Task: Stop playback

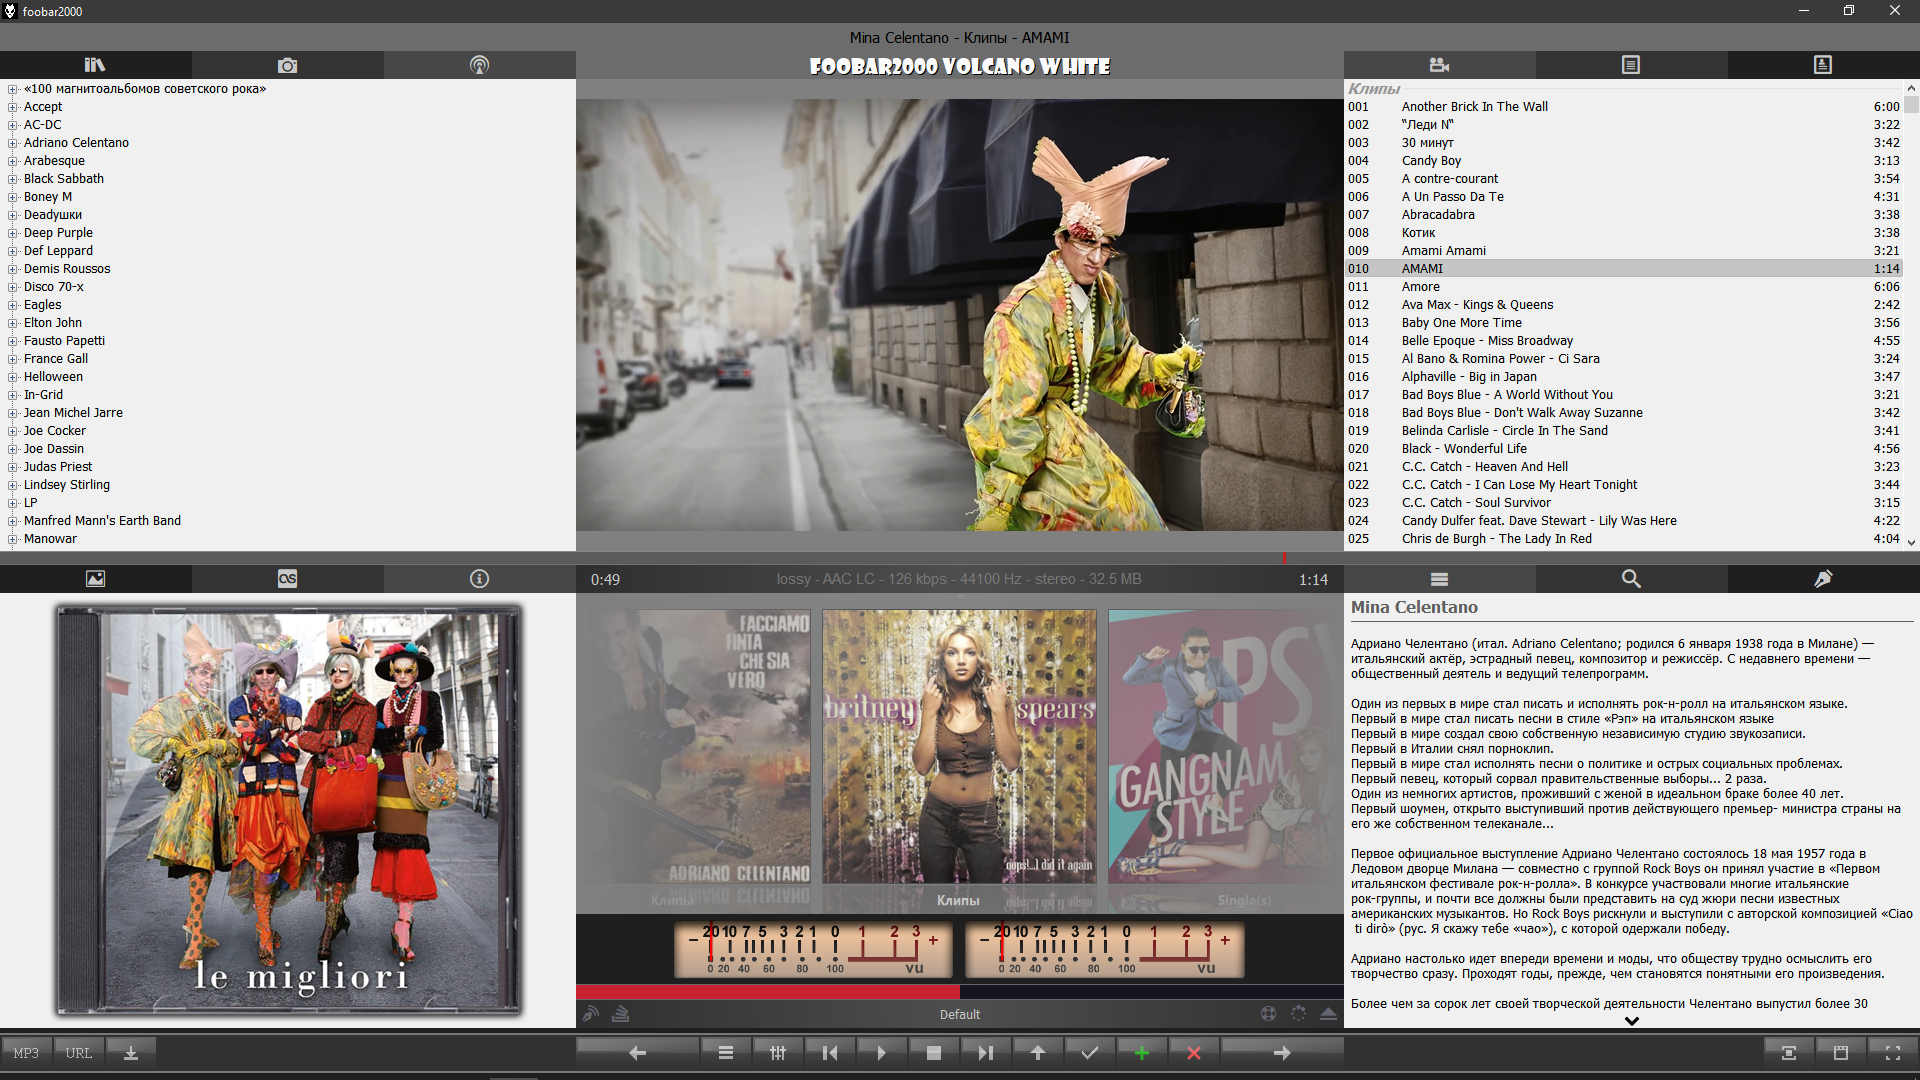Action: click(x=933, y=1053)
